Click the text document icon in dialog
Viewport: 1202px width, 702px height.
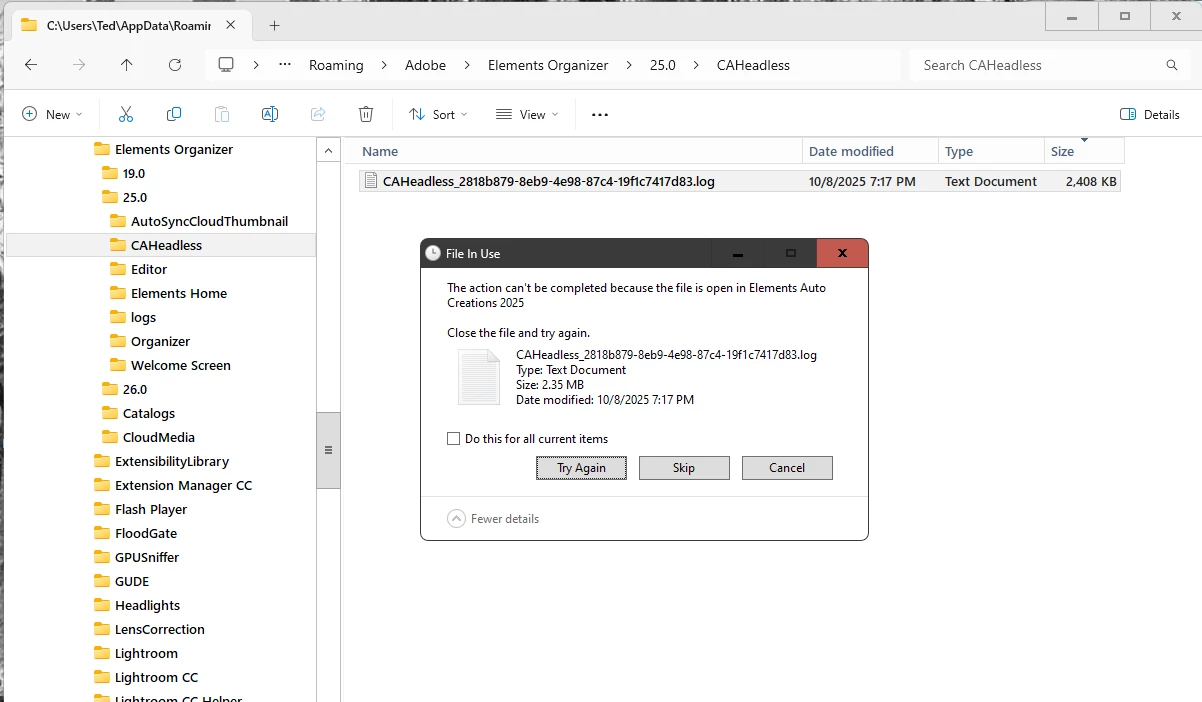click(x=479, y=377)
